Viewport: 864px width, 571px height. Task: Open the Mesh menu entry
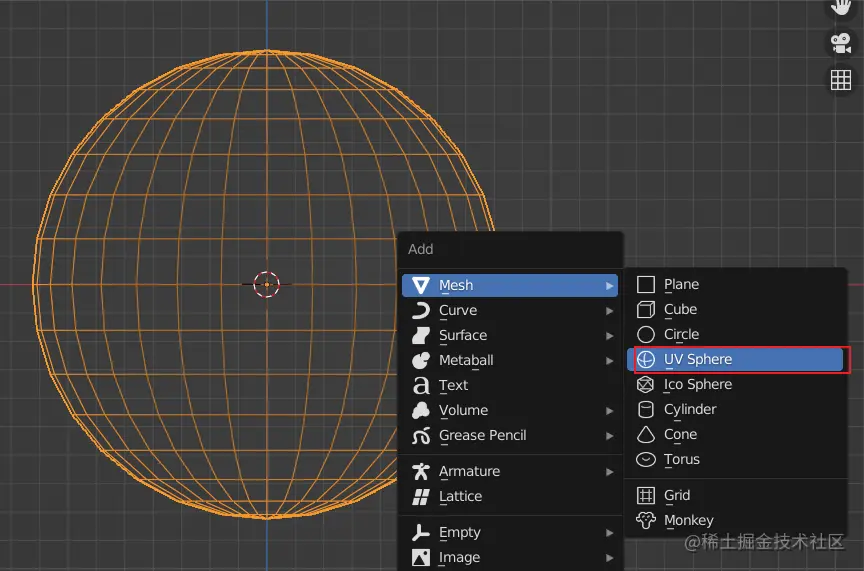coord(510,286)
